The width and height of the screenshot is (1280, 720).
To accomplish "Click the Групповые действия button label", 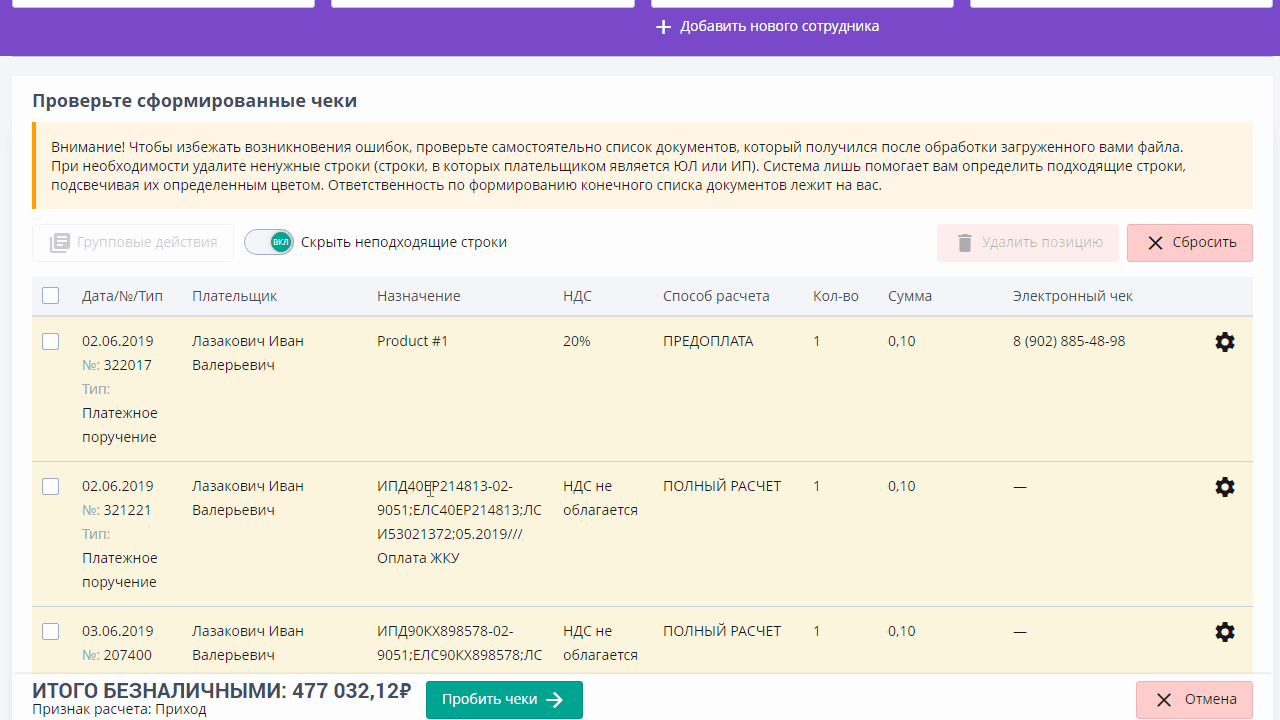I will 147,242.
